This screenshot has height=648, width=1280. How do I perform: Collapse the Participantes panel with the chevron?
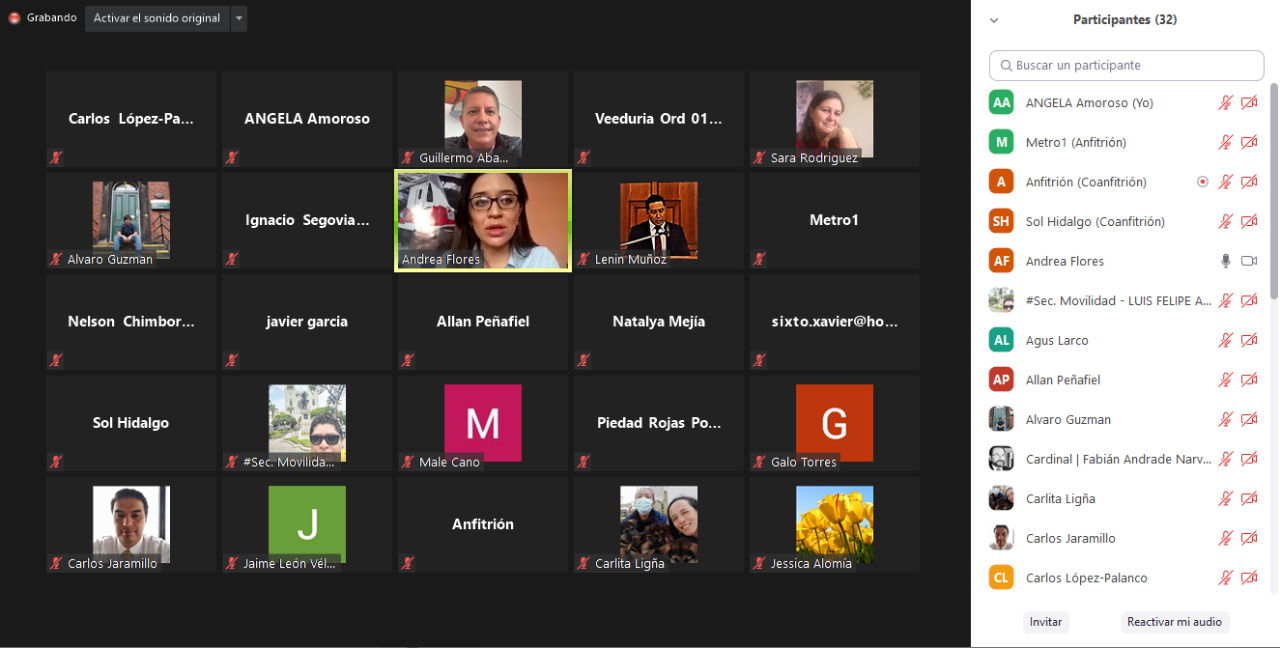(x=994, y=20)
